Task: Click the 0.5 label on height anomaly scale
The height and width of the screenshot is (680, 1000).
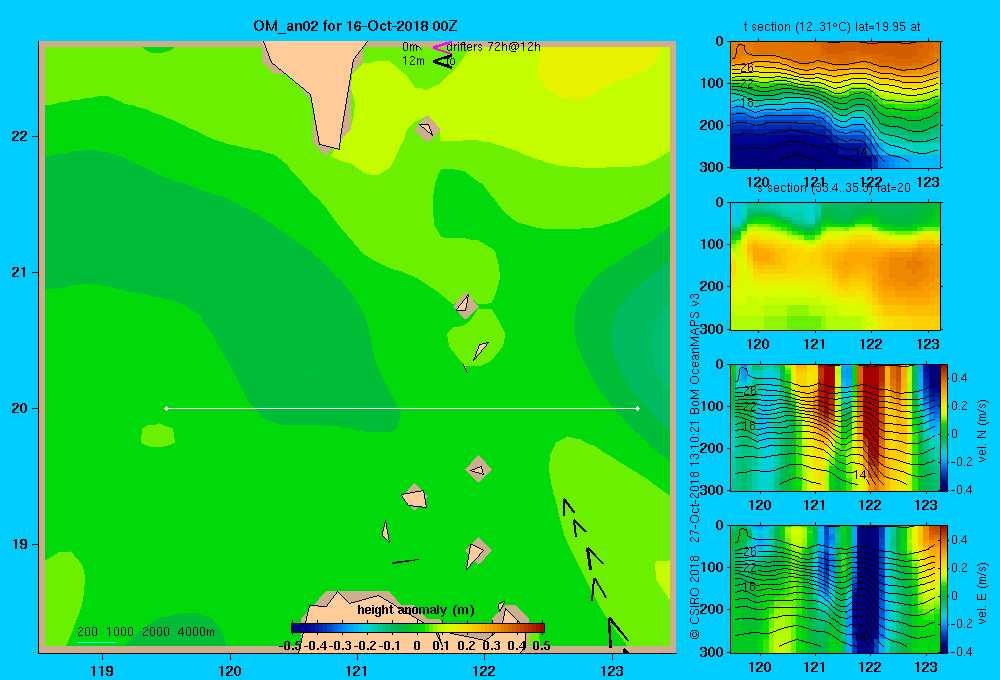Action: [x=541, y=646]
